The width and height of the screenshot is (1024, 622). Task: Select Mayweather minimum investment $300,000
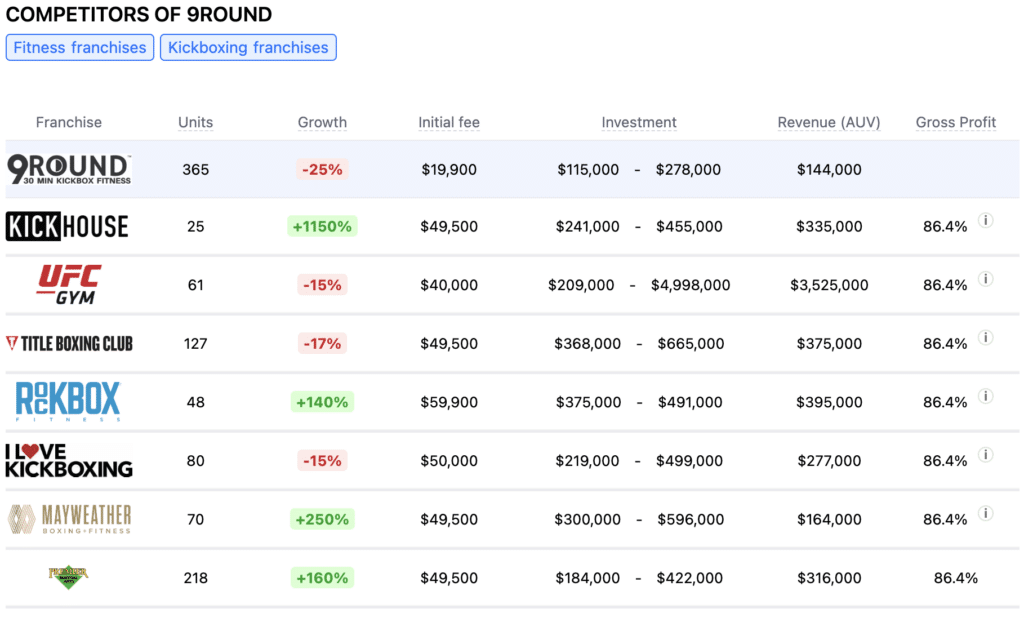587,519
